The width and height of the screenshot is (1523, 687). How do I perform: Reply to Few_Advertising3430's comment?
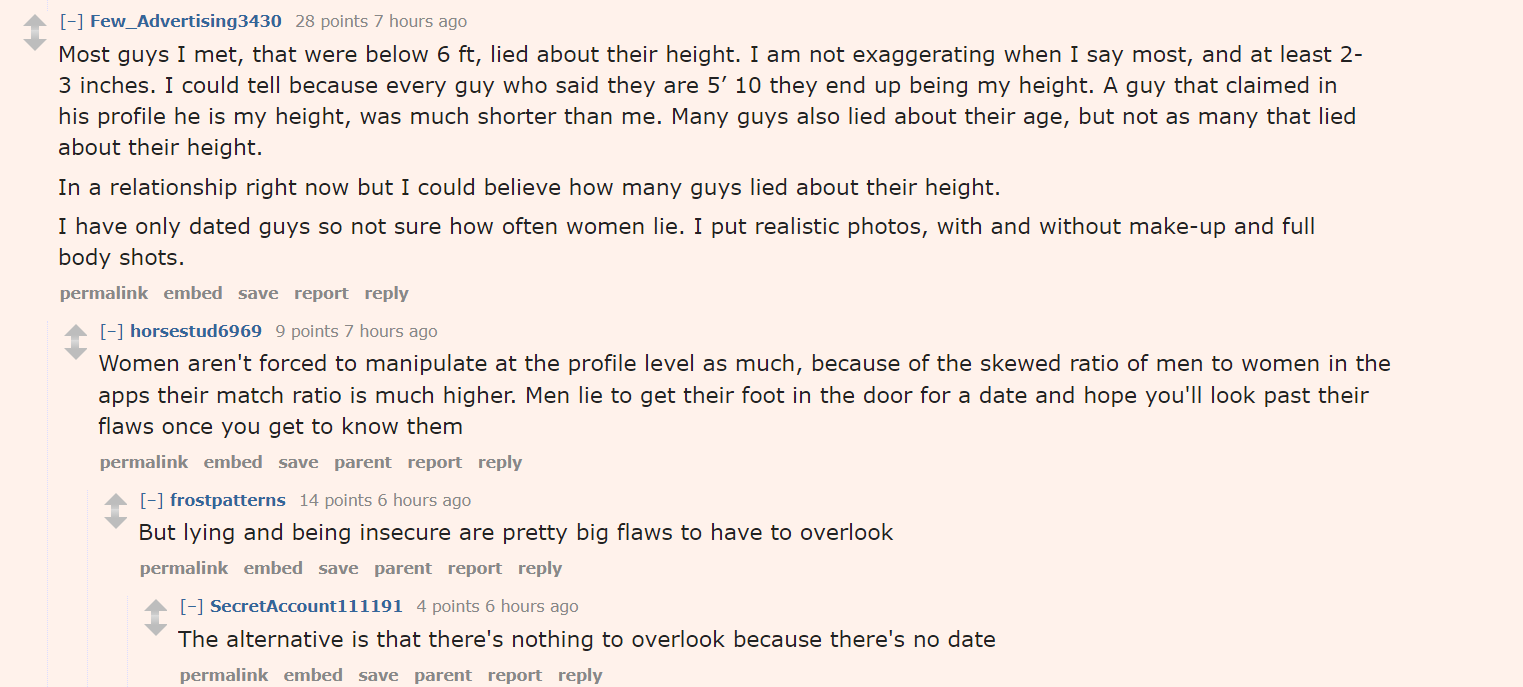point(386,293)
